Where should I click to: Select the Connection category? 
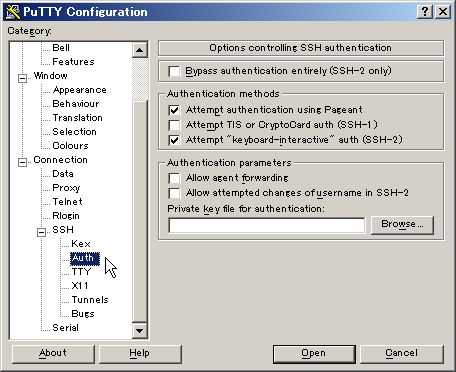click(60, 160)
